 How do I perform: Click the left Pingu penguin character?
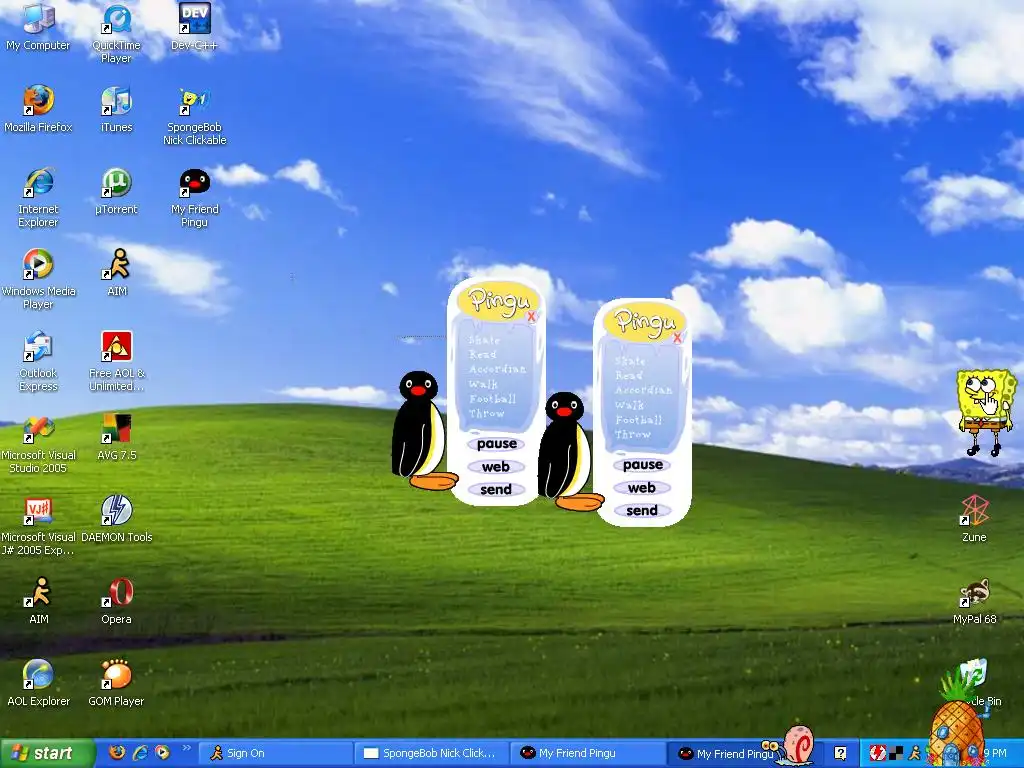(x=421, y=431)
